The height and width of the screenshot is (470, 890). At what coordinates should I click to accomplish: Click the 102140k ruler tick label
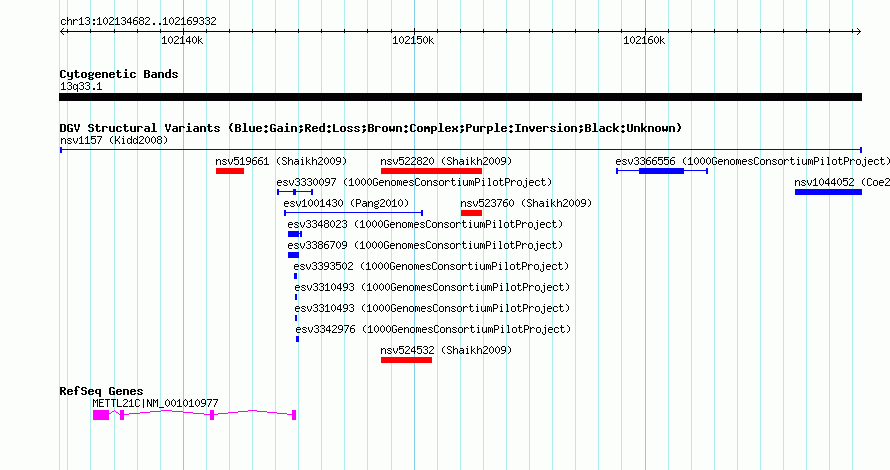182,41
